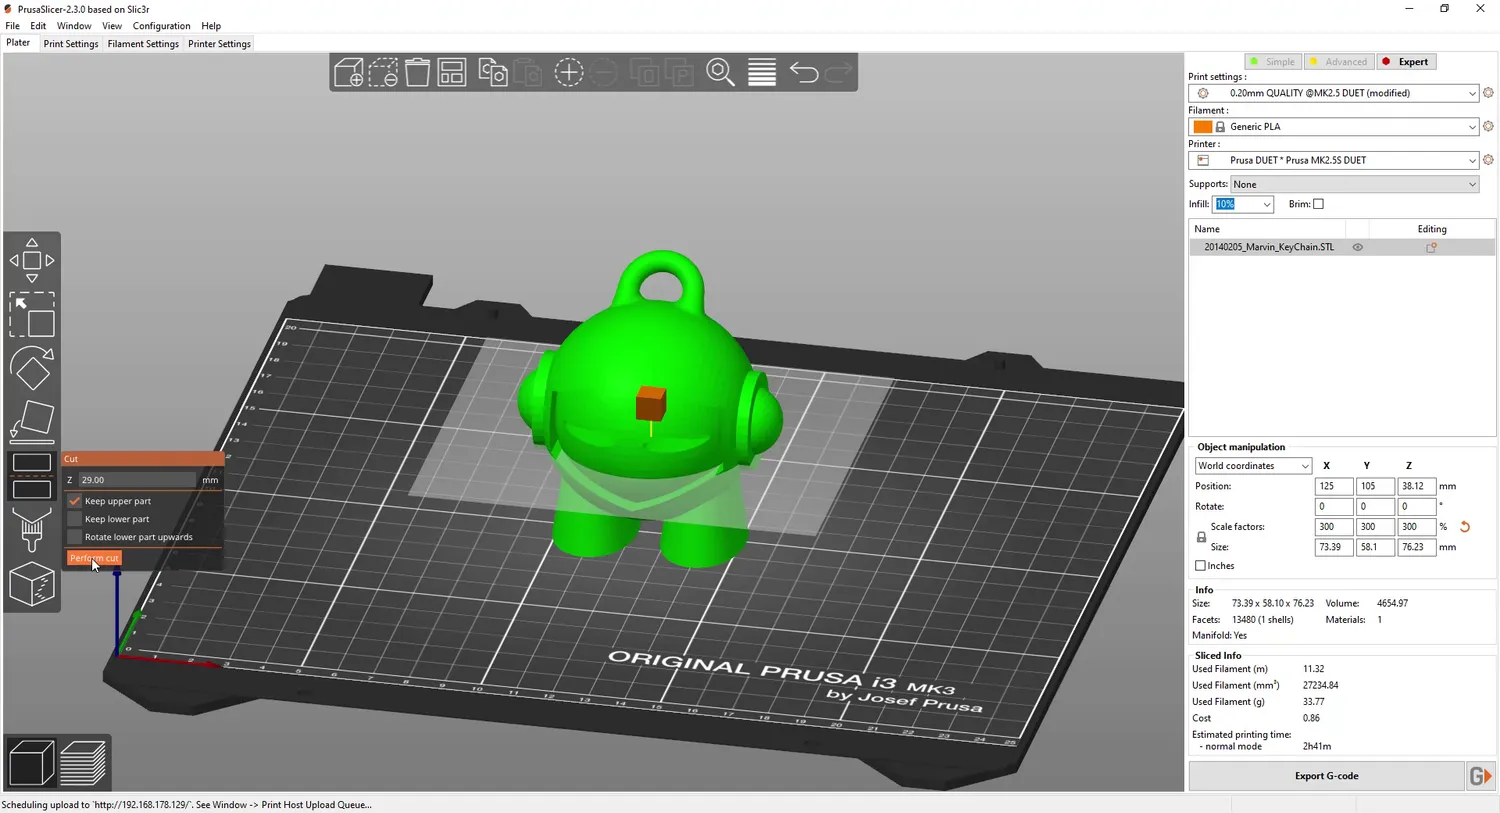Arrange objects on the bed
This screenshot has height=813, width=1500.
pyautogui.click(x=452, y=73)
